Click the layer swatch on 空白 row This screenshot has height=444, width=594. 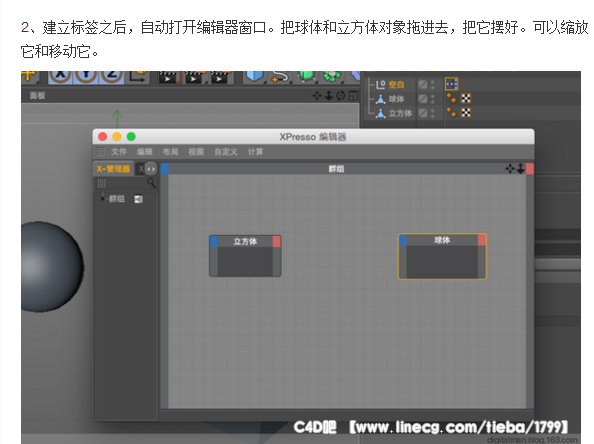point(423,84)
